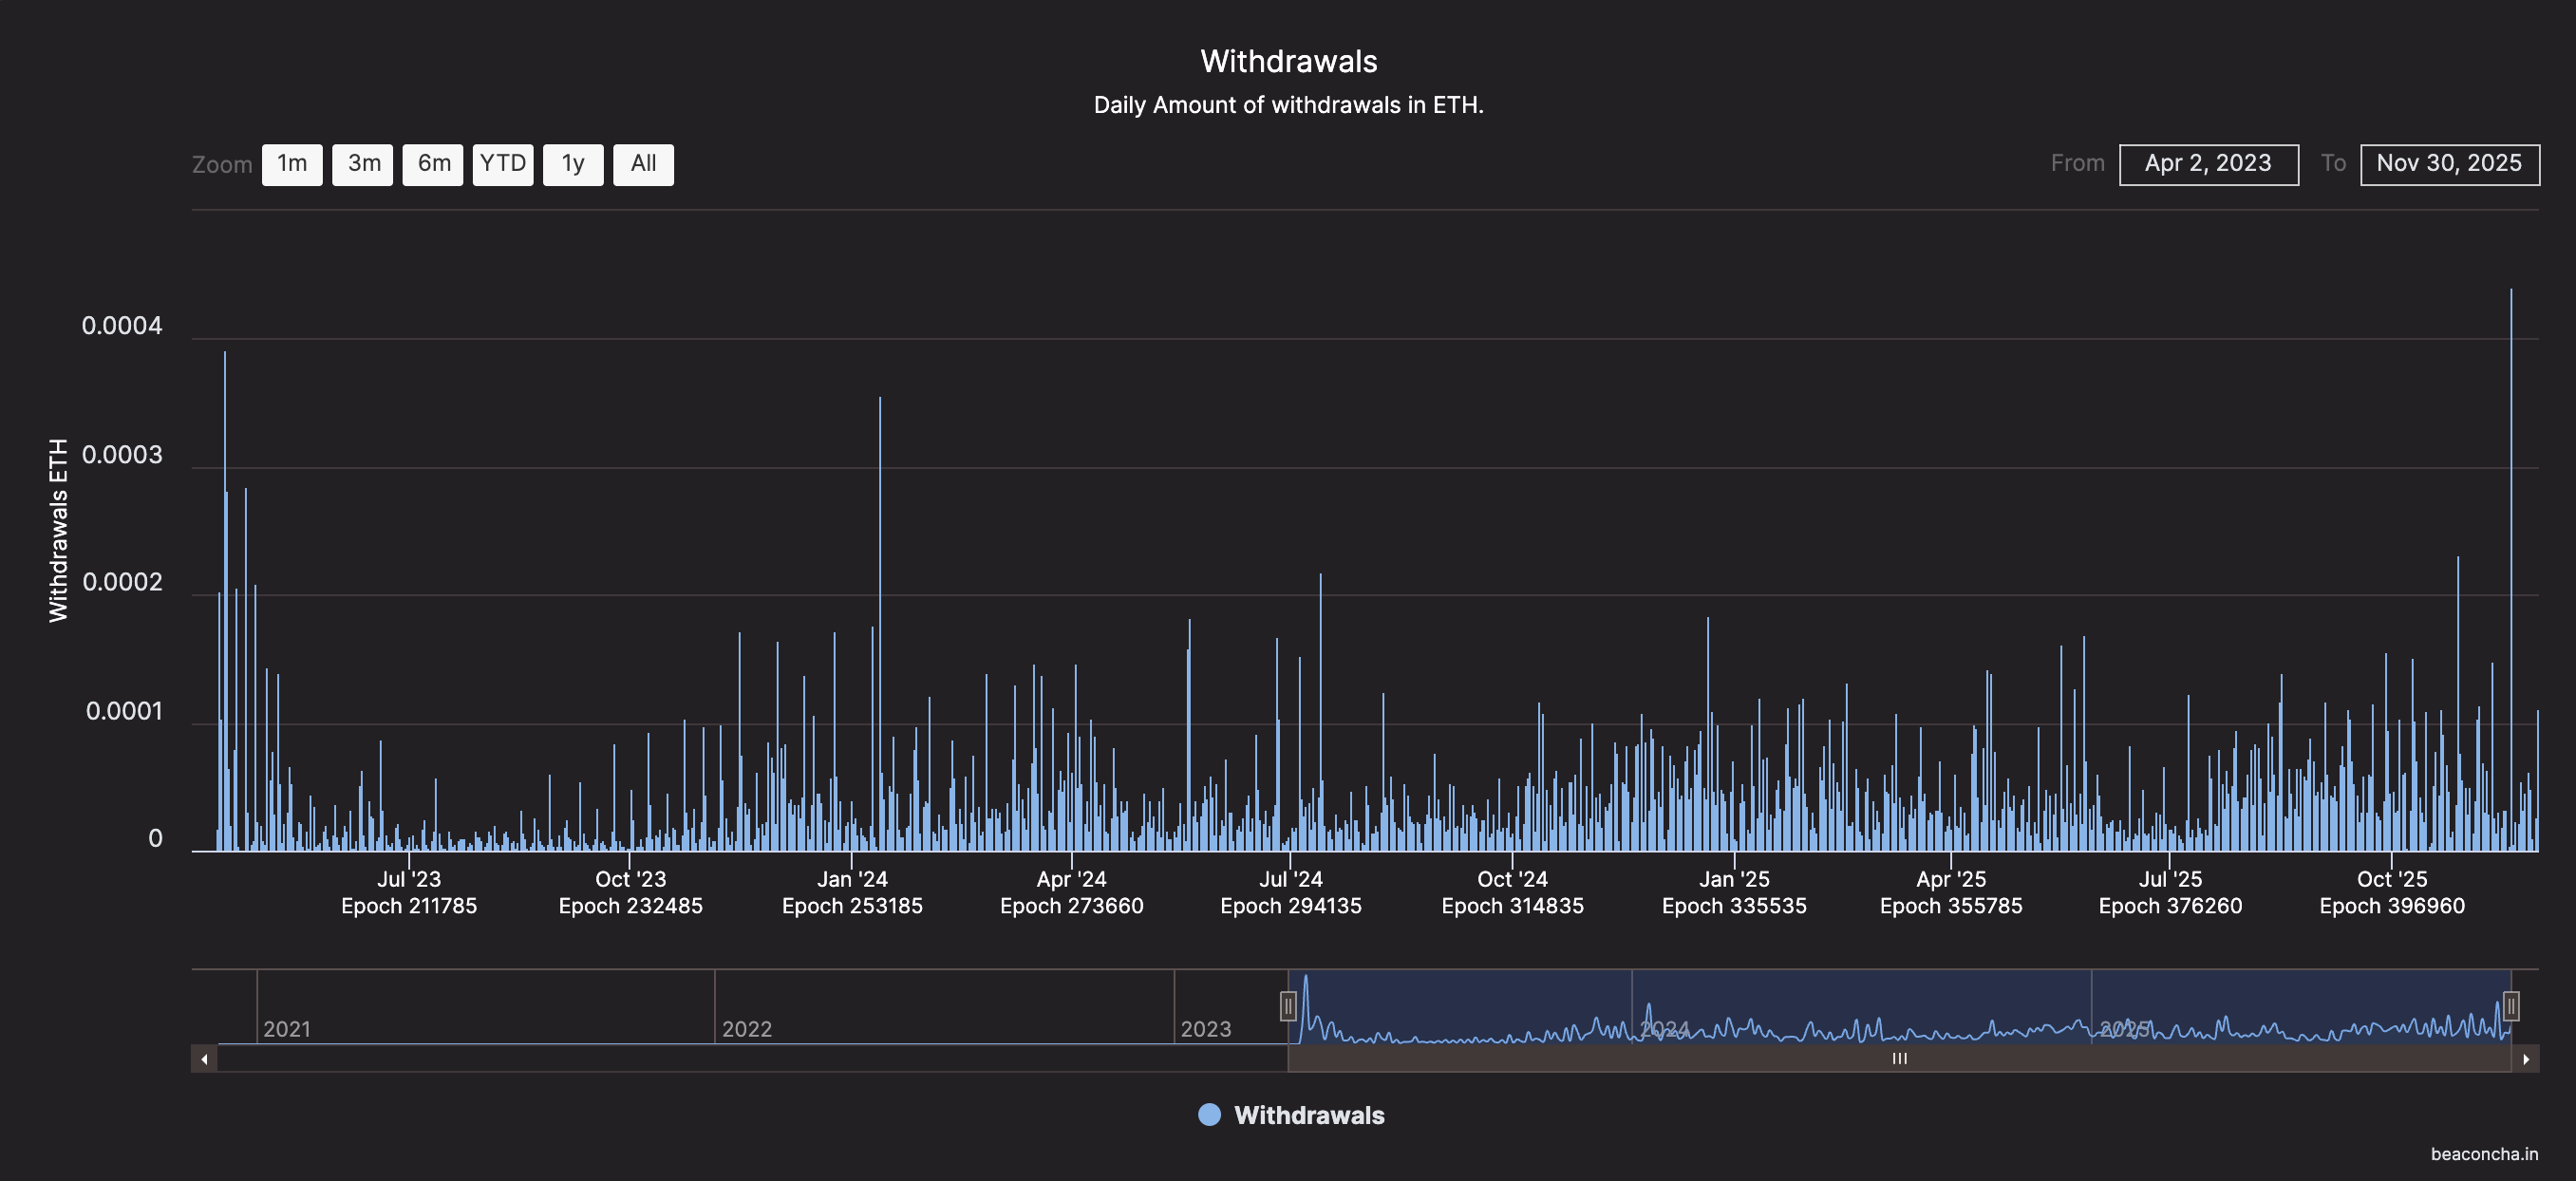Select the 1y zoom preset
2576x1181 pixels.
click(571, 164)
